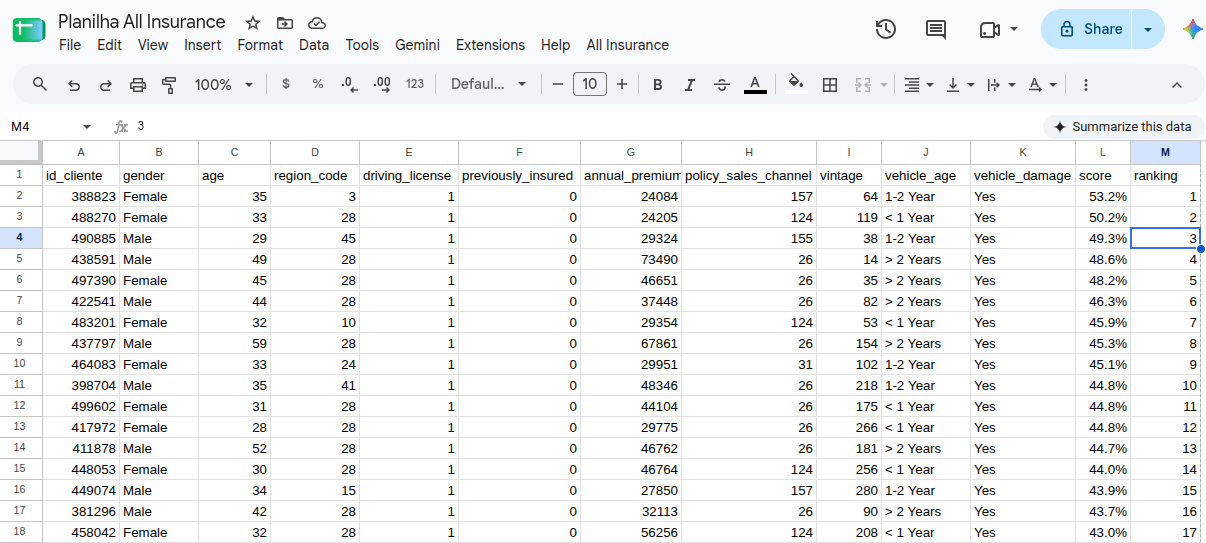Open the Insert menu

coord(203,45)
